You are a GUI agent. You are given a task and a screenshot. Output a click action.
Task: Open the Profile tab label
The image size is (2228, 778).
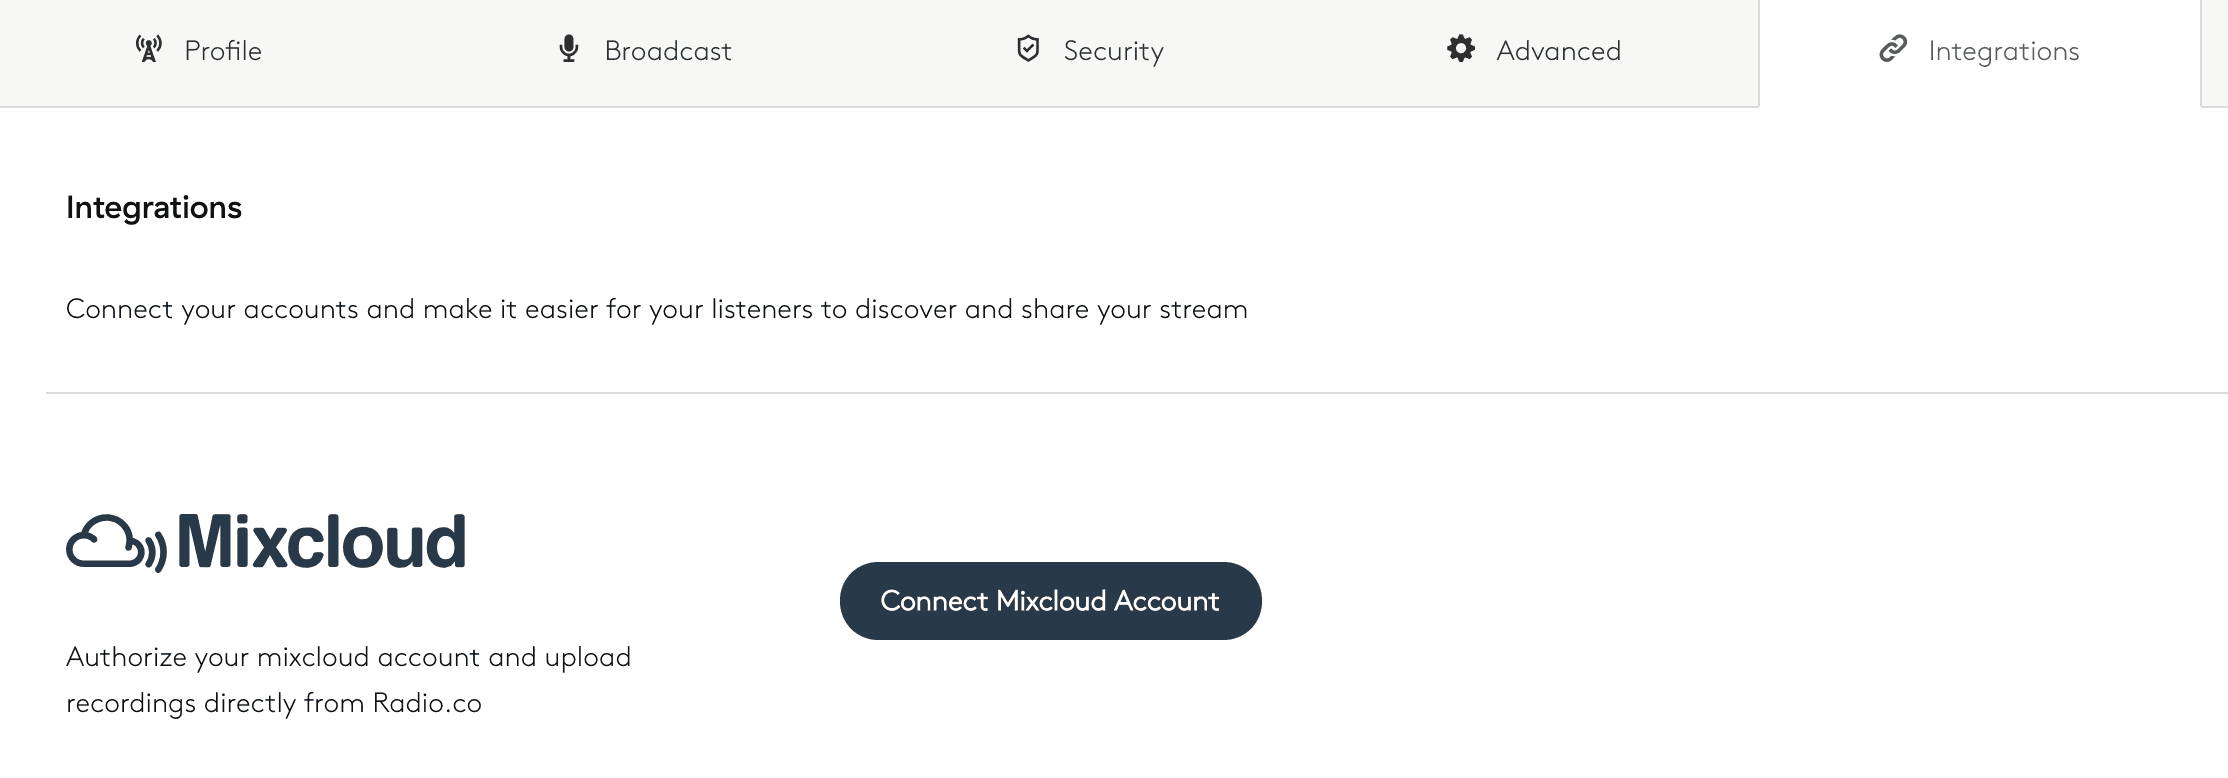coord(223,51)
